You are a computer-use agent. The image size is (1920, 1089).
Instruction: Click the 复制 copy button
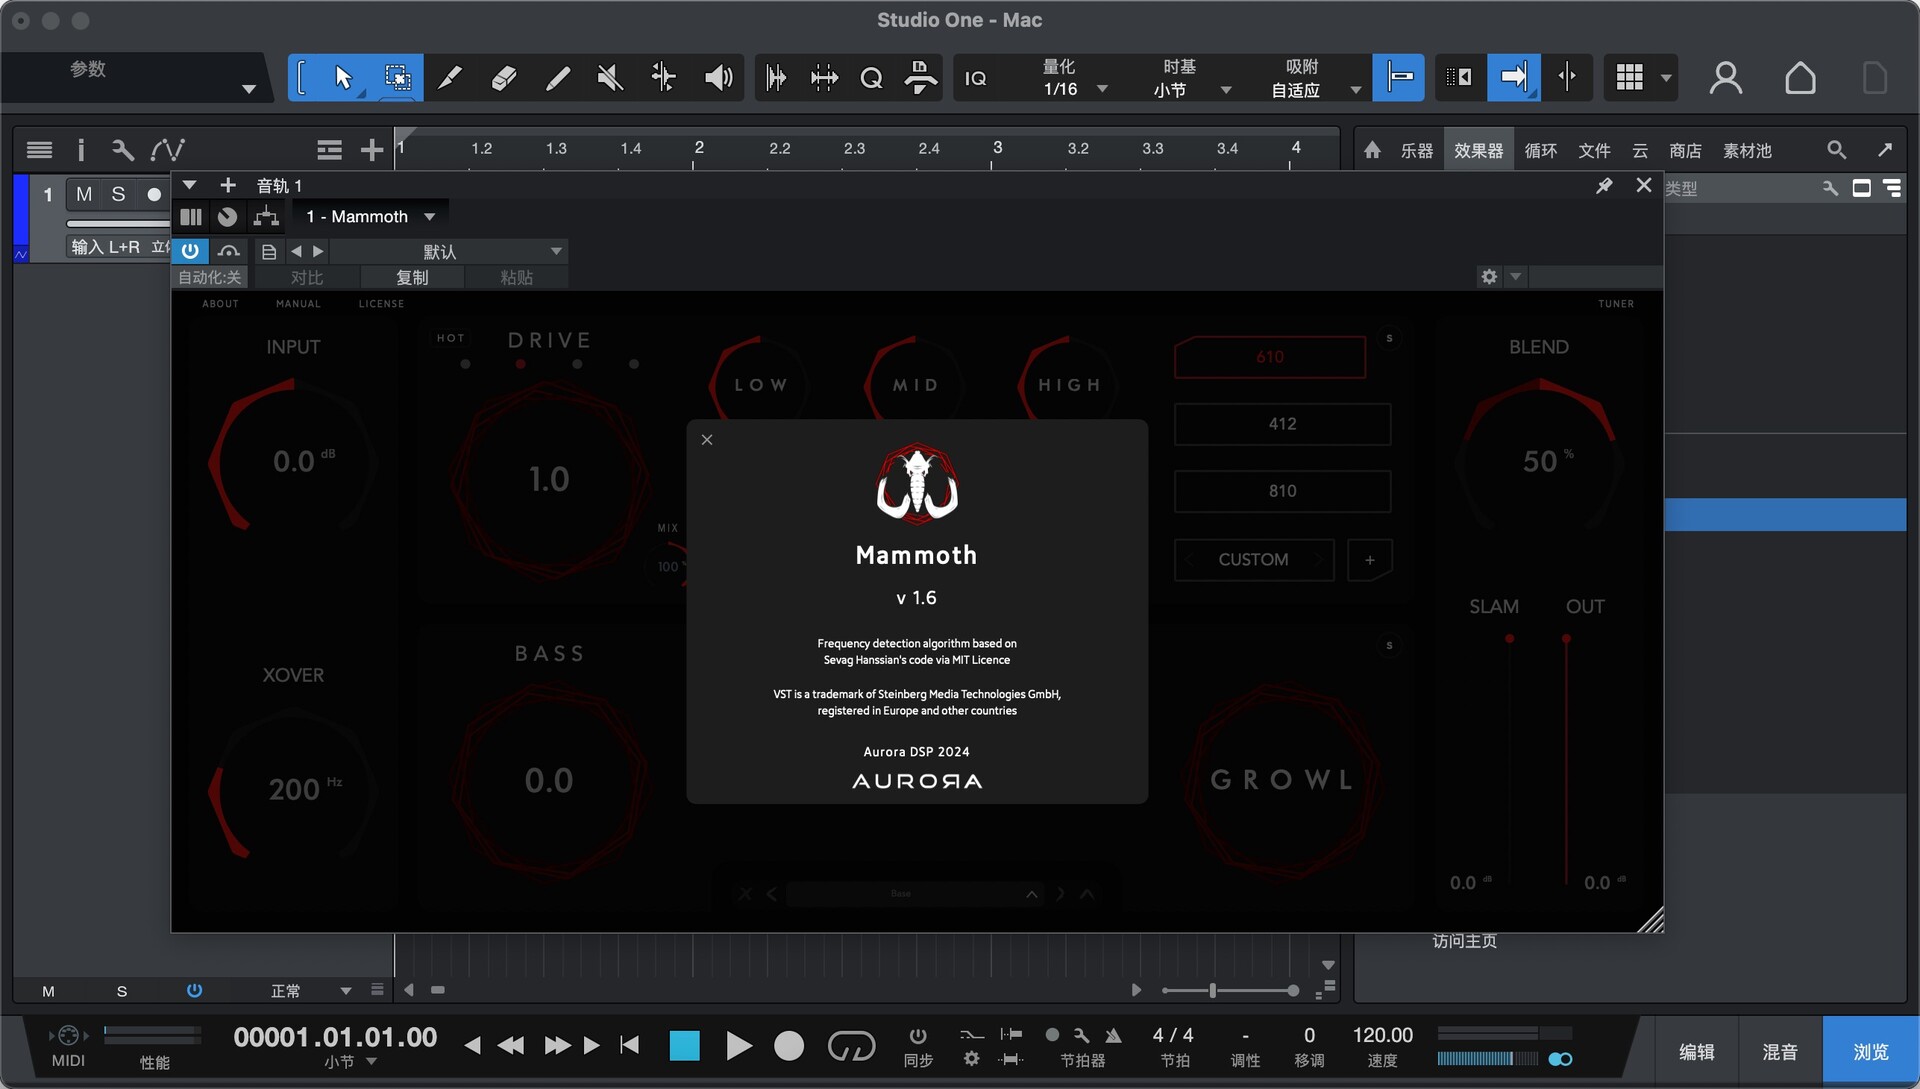click(412, 277)
